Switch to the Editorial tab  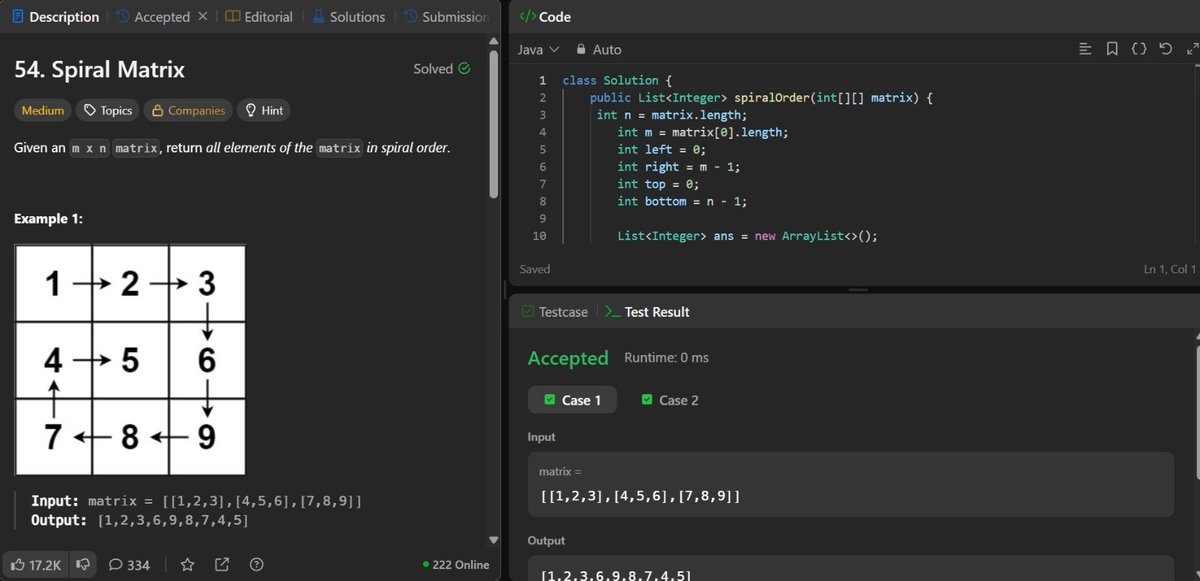(258, 16)
